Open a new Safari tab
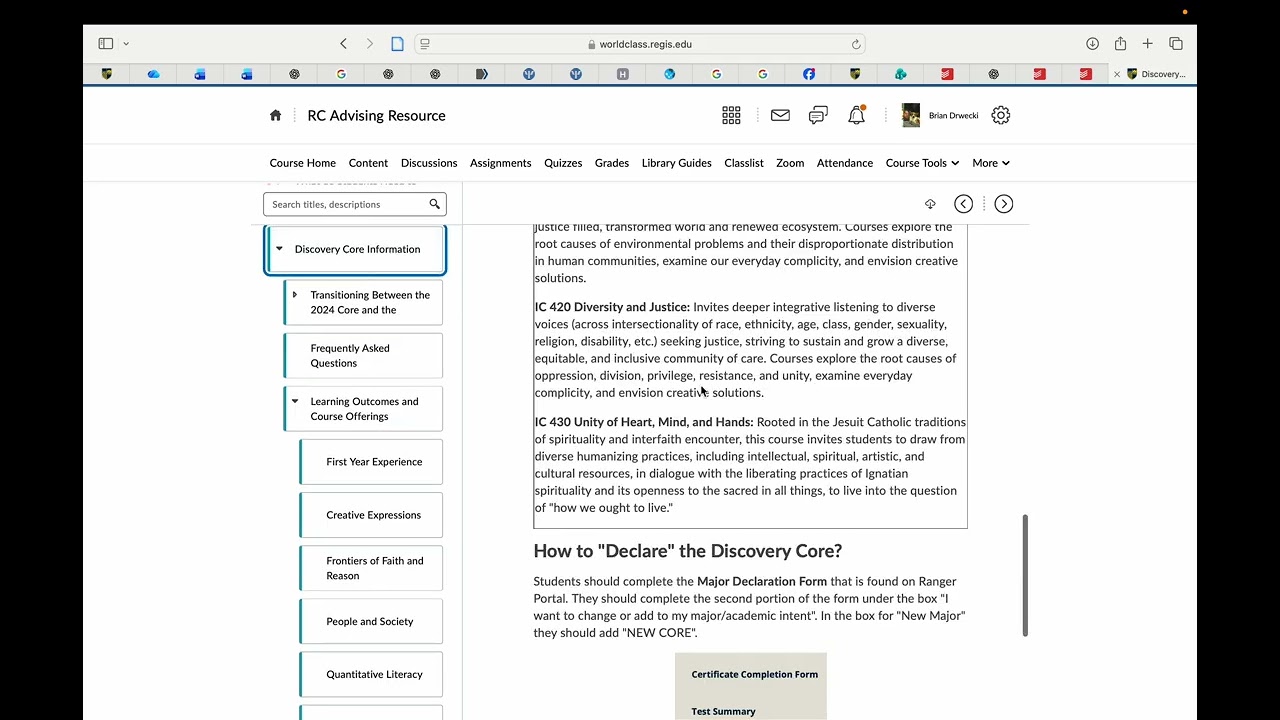The image size is (1280, 720). (x=1148, y=44)
